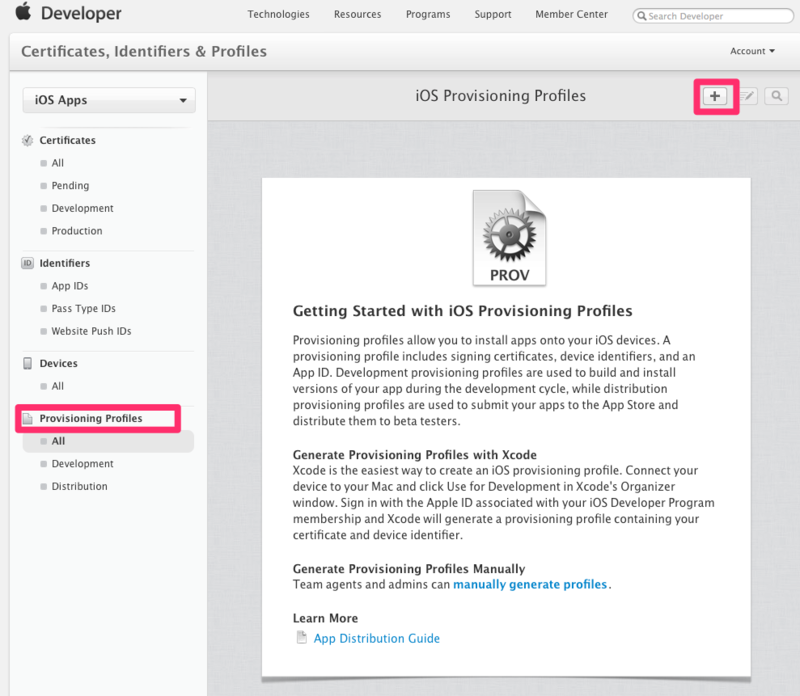Viewport: 800px width, 696px height.
Task: Click the Provisioning Profiles heading
Action: 91,418
